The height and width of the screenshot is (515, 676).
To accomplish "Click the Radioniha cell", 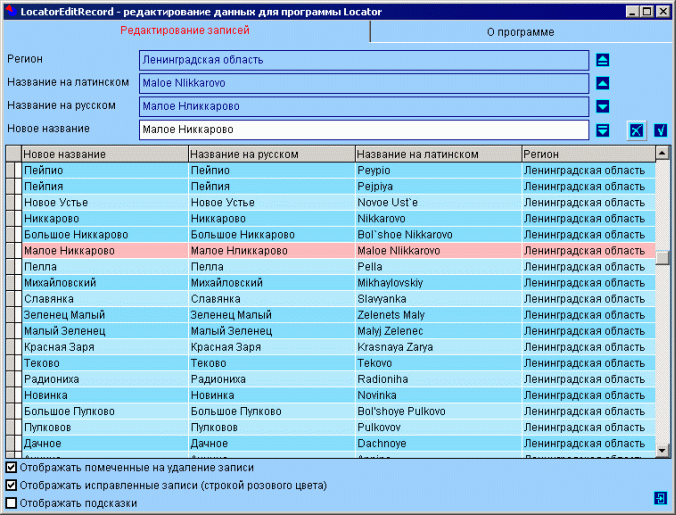I will click(x=438, y=379).
